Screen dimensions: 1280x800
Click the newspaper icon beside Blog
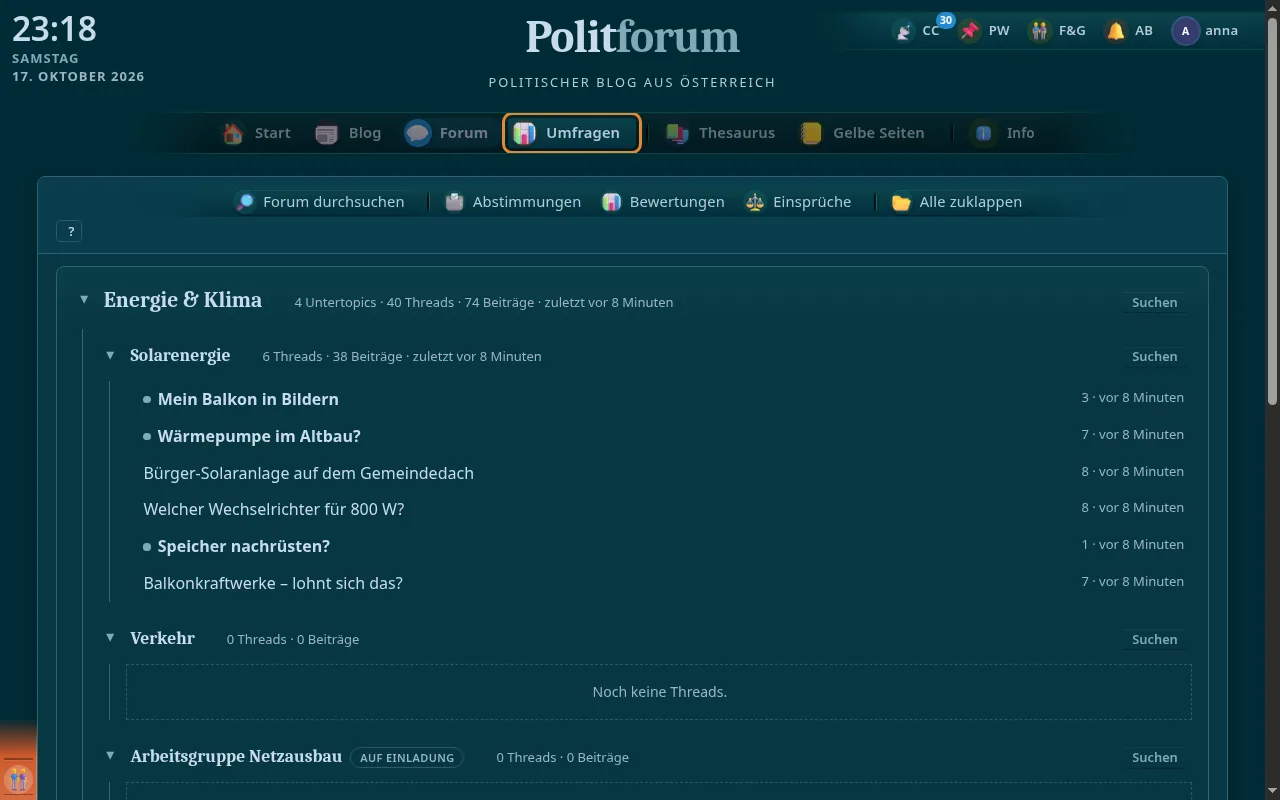(x=327, y=133)
